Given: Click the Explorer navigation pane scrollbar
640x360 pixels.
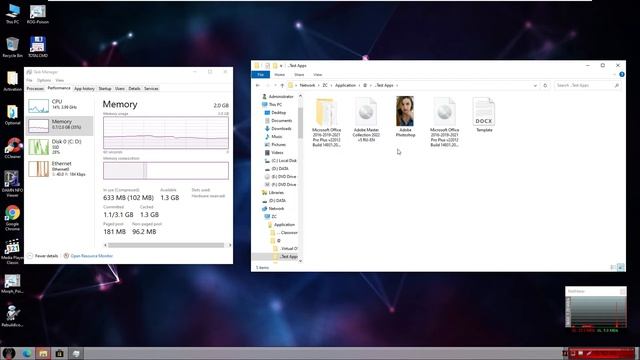Looking at the screenshot, I should (x=300, y=122).
